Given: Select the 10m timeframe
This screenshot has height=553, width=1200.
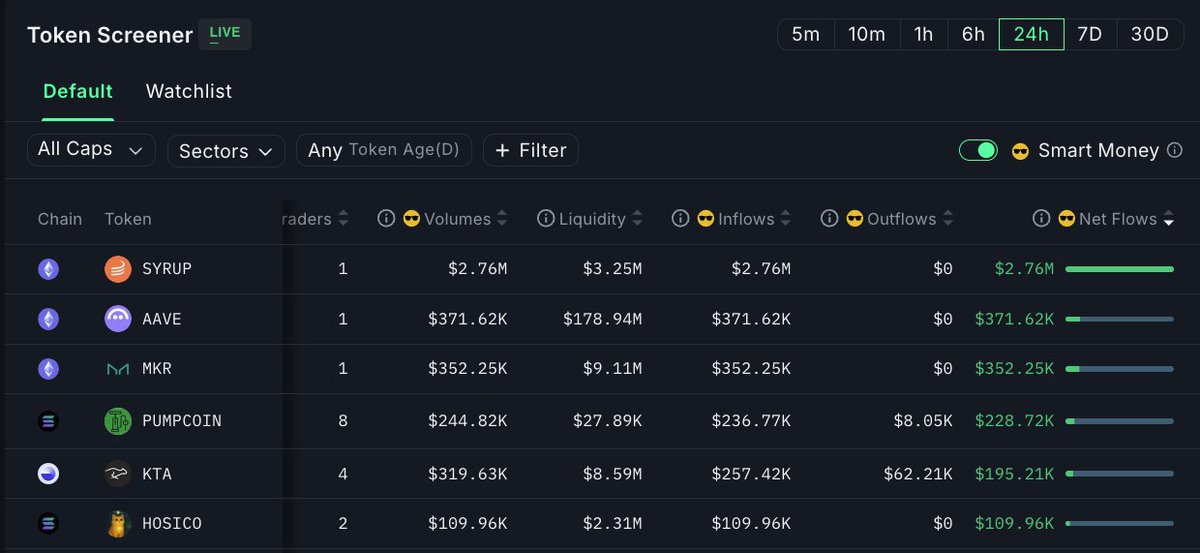Looking at the screenshot, I should pos(867,34).
